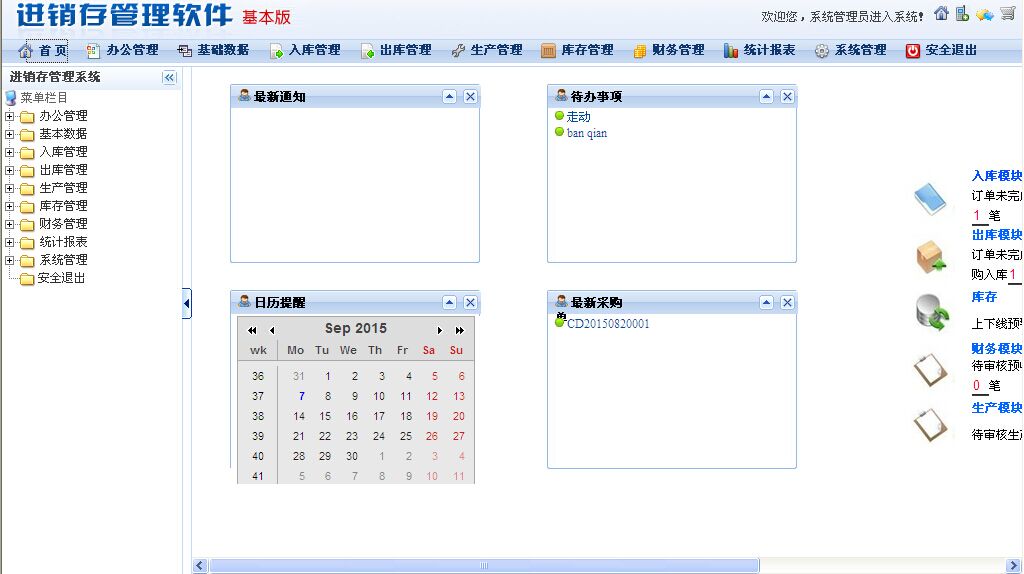Go to next month in calendar
The image size is (1024, 574).
coord(439,330)
